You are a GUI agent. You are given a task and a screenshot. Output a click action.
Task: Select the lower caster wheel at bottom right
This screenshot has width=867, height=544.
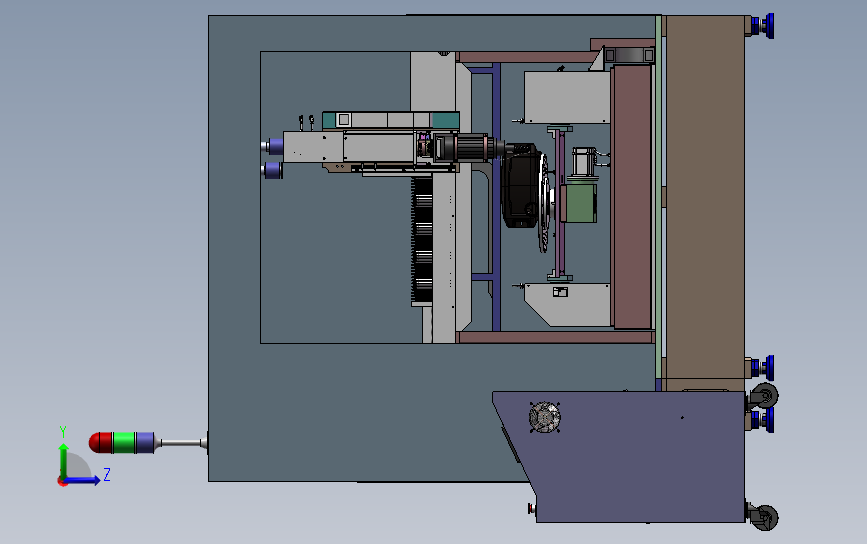pyautogui.click(x=765, y=517)
